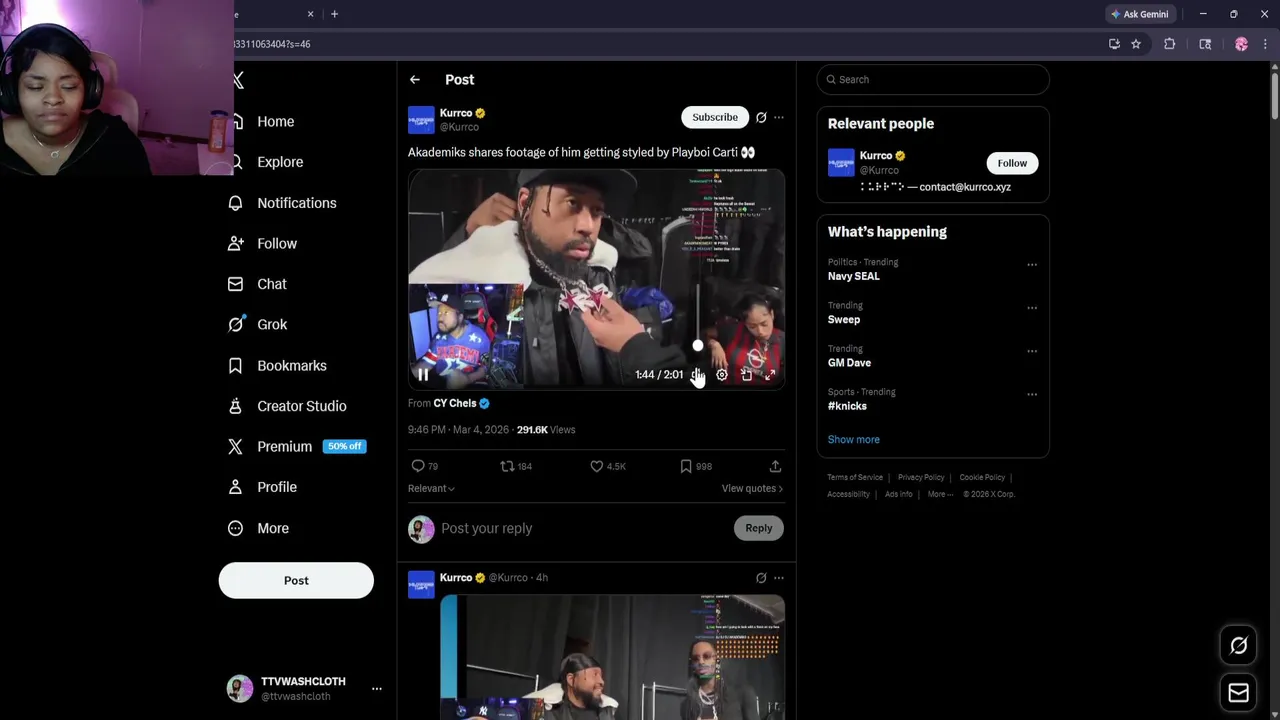
Task: Open Grok icon on Kurrco 4h reply
Action: coord(761,578)
